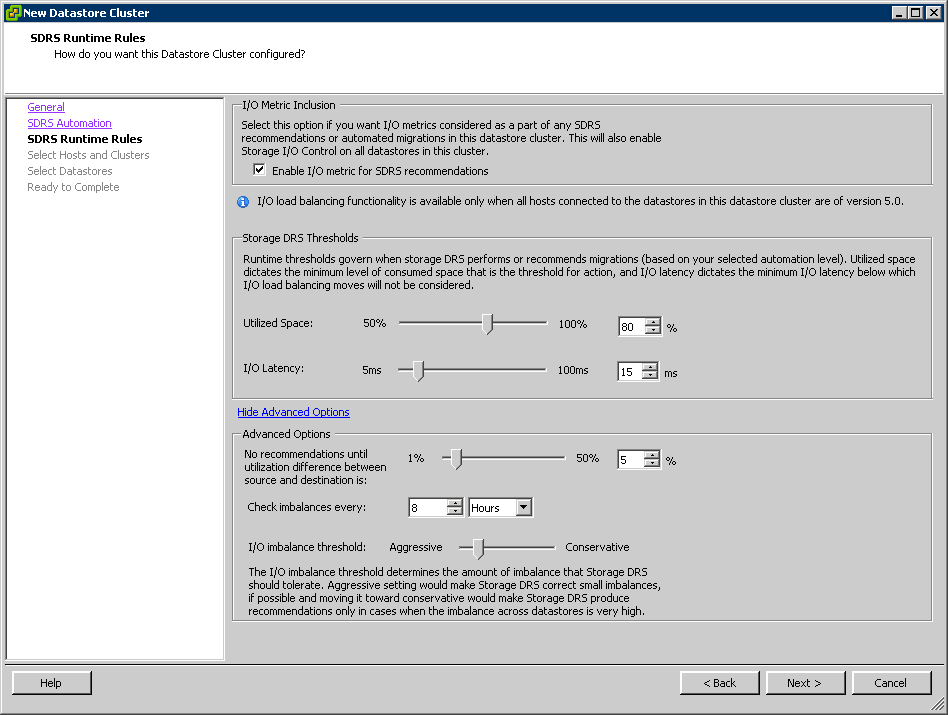Increase utilization difference with up arrow
Image resolution: width=948 pixels, height=715 pixels.
[651, 455]
